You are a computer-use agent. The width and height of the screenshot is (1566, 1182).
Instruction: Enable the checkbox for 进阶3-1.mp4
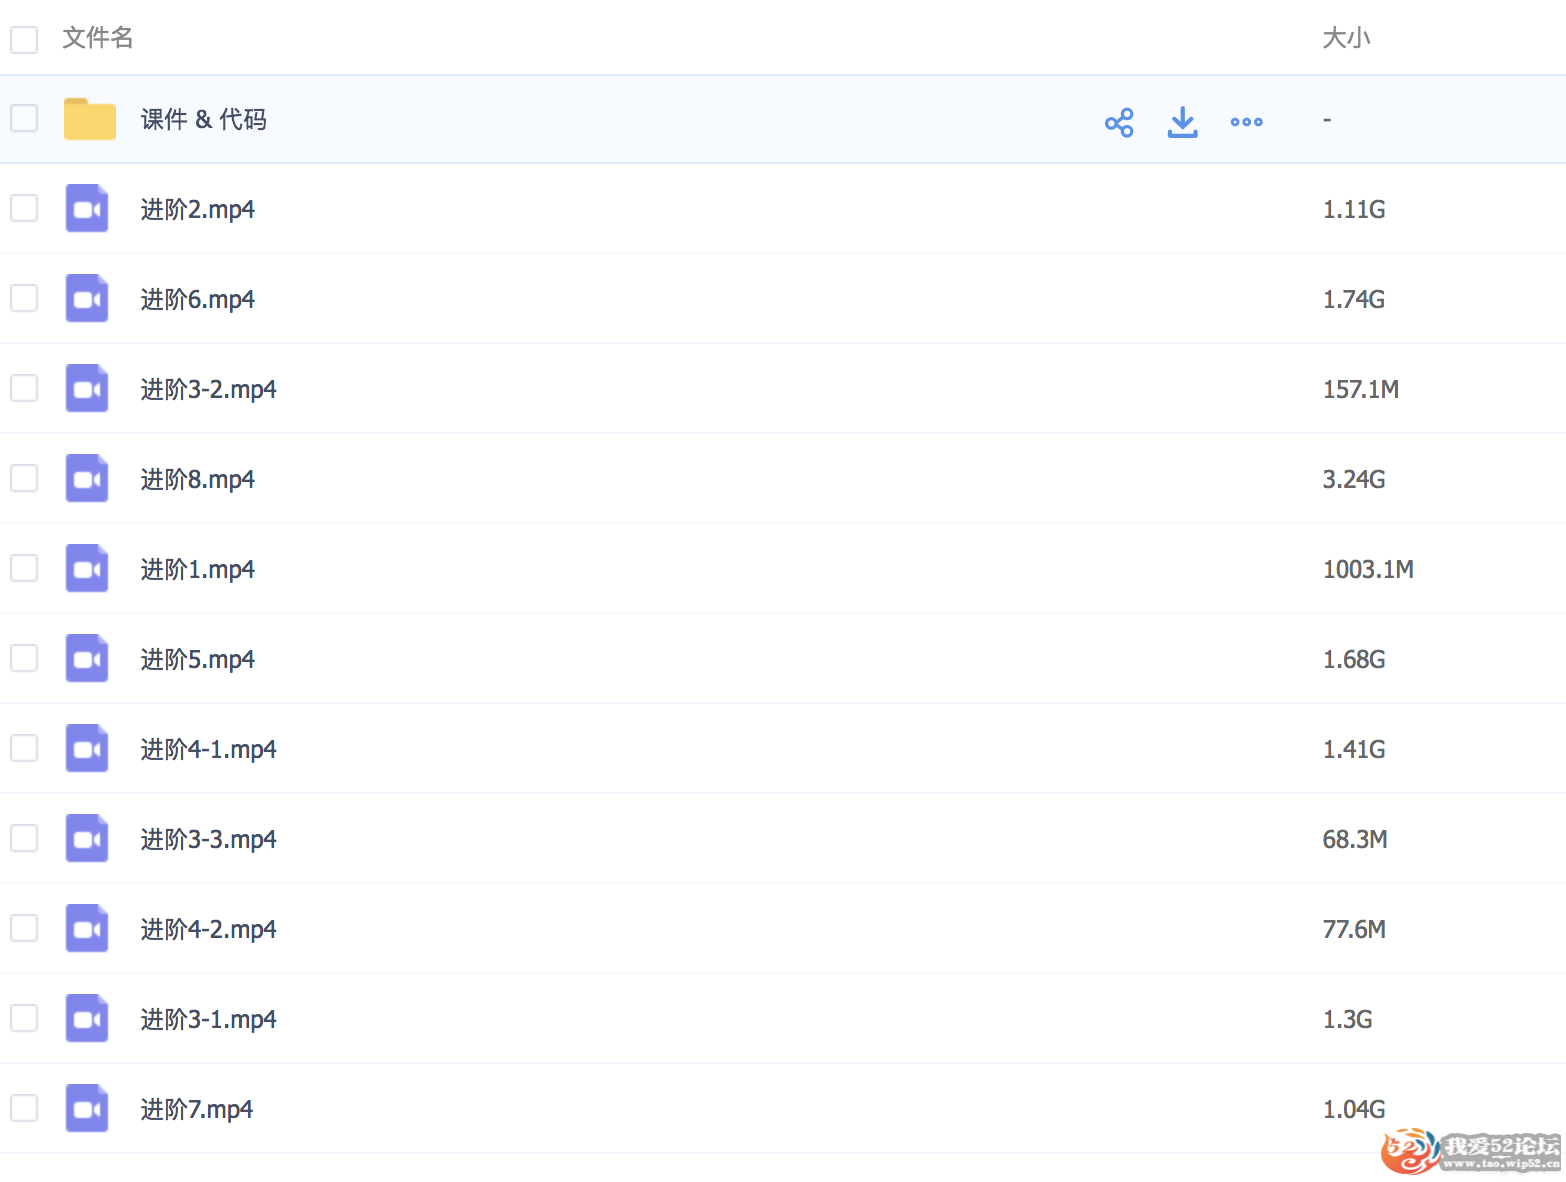pos(24,1018)
